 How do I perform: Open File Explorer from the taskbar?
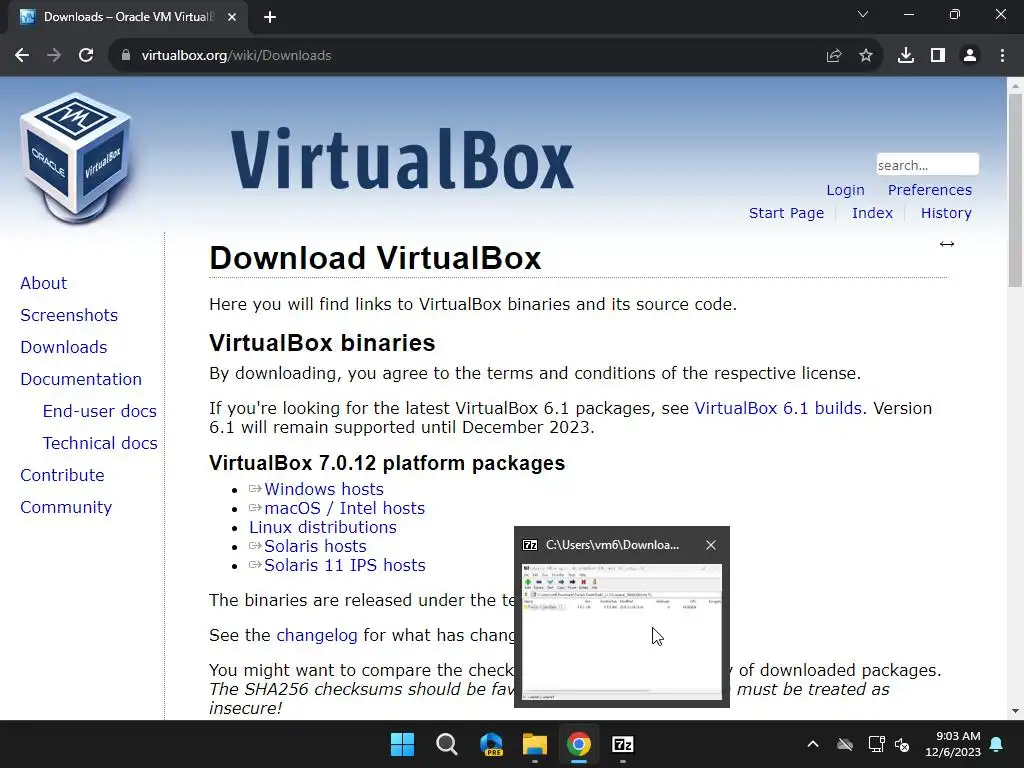535,744
